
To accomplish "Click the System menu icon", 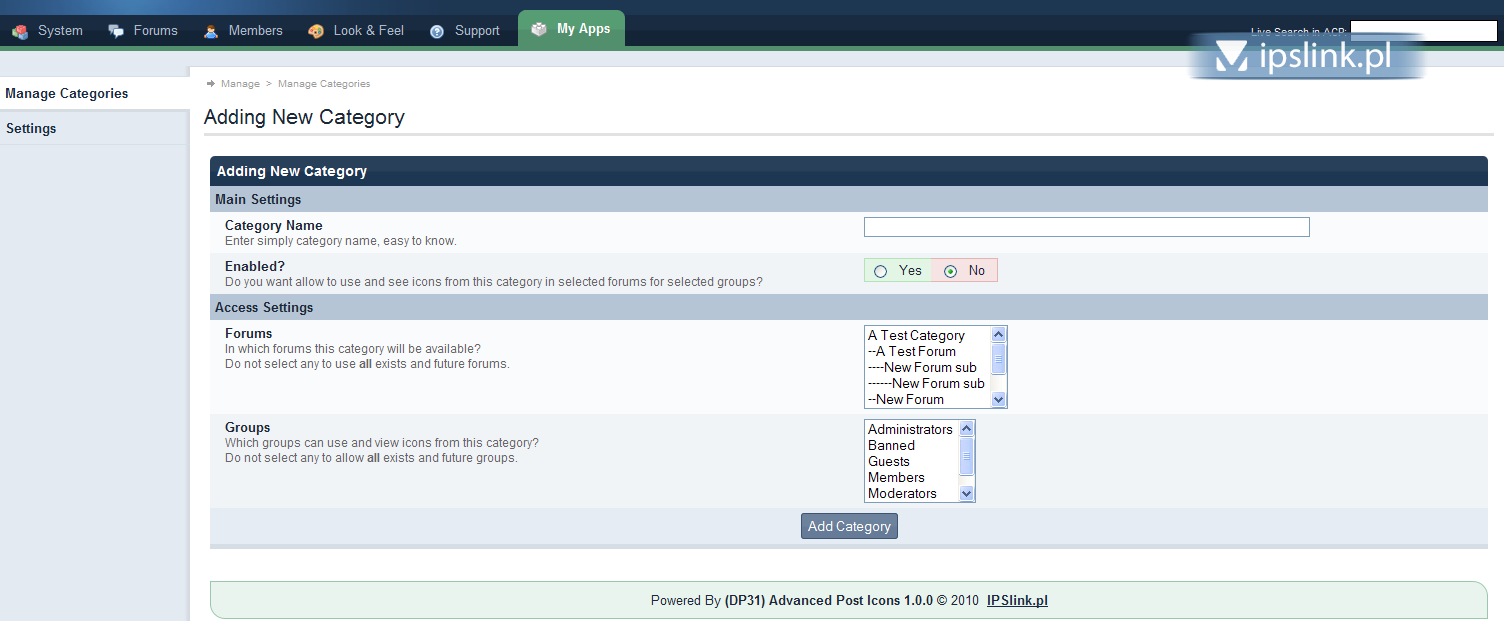I will tap(20, 31).
